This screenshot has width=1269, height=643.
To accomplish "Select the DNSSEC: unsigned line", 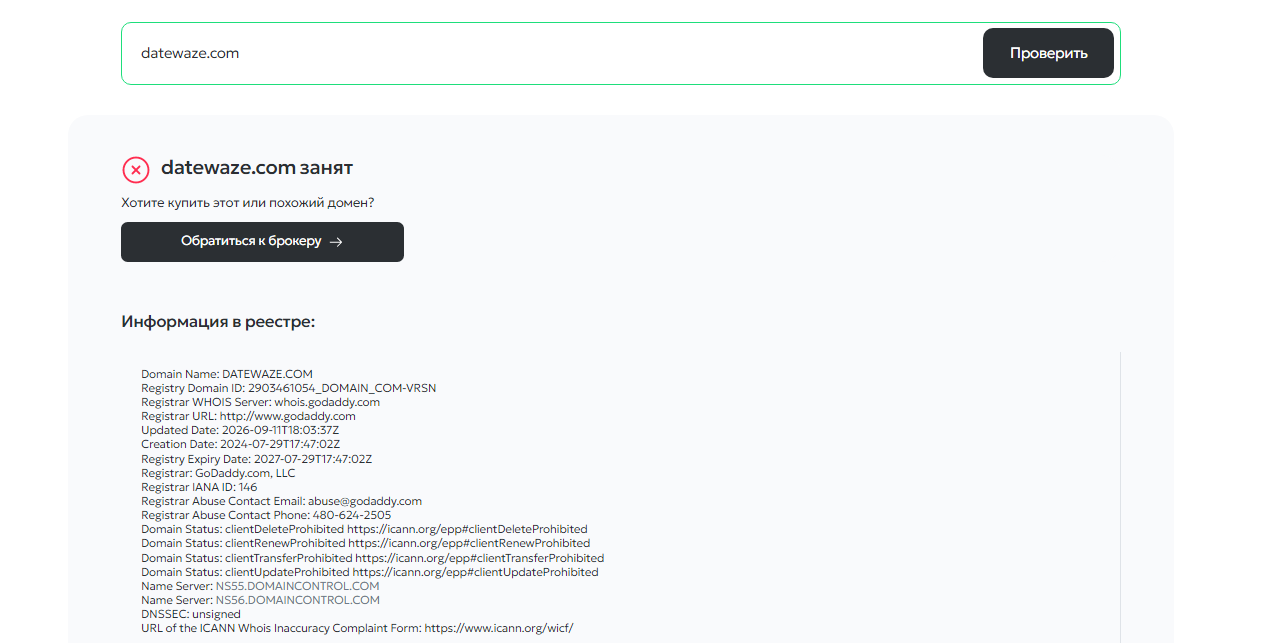I will click(191, 614).
